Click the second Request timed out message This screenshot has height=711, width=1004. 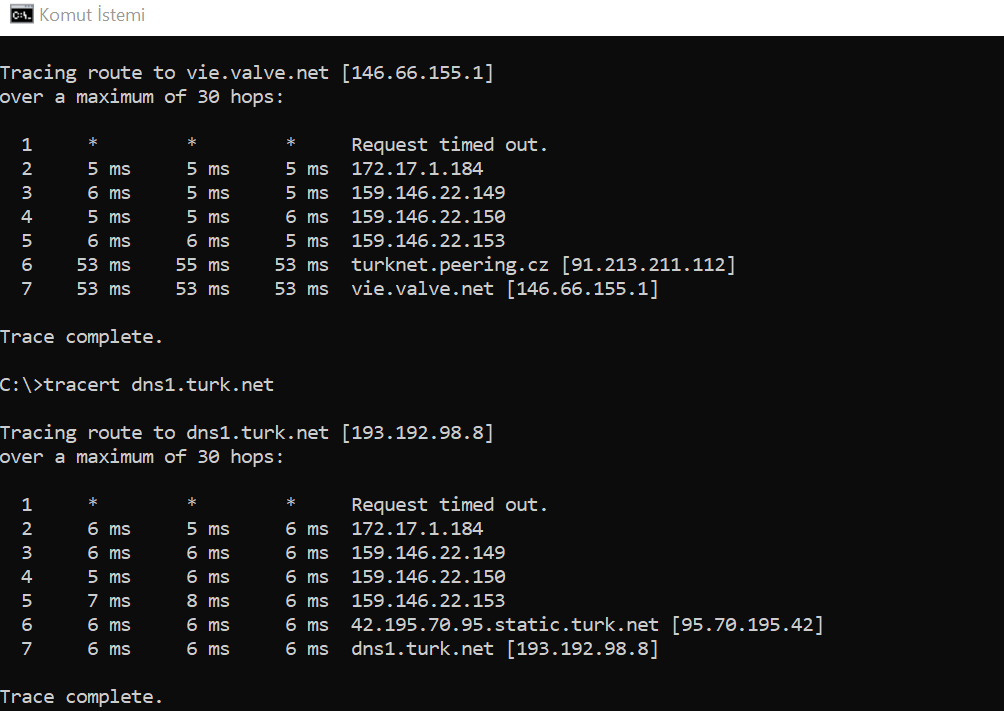click(x=449, y=505)
